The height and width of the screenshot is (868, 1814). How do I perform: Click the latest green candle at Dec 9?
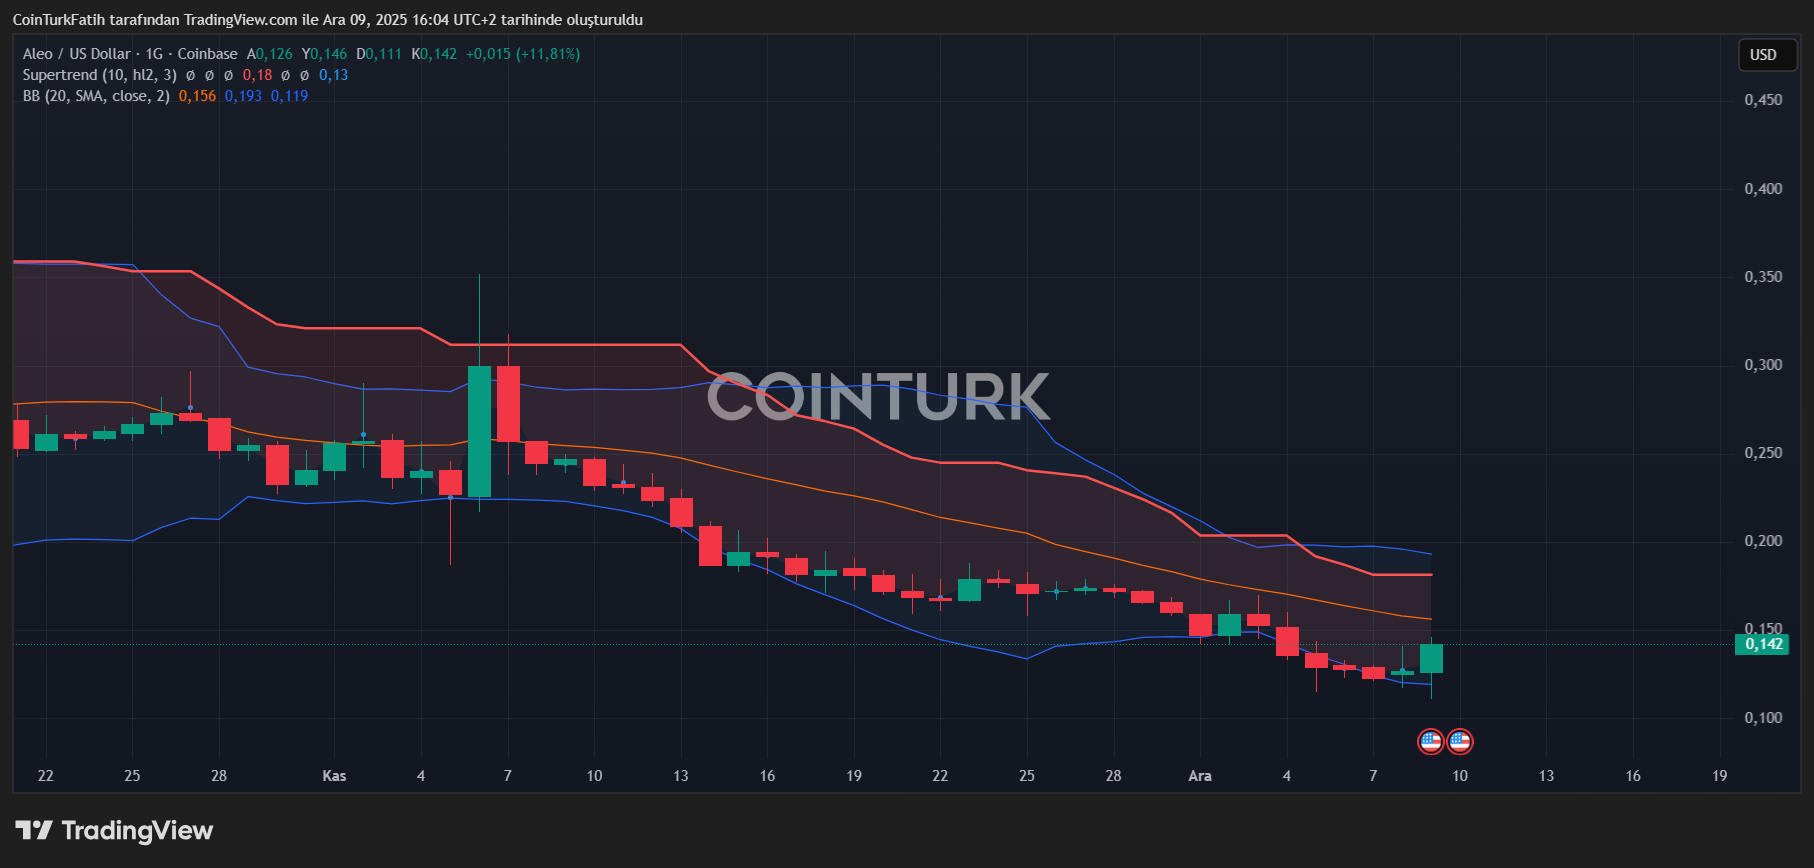point(1431,658)
